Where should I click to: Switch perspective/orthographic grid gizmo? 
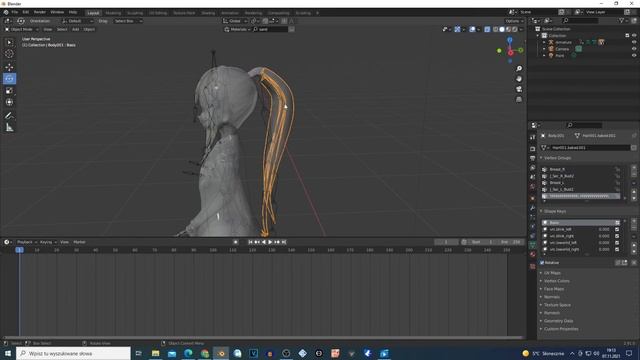coord(519,99)
